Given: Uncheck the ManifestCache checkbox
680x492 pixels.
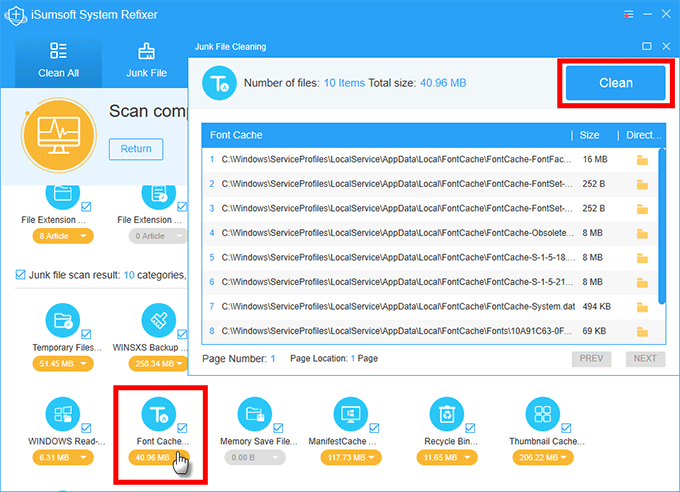Looking at the screenshot, I should 374,428.
